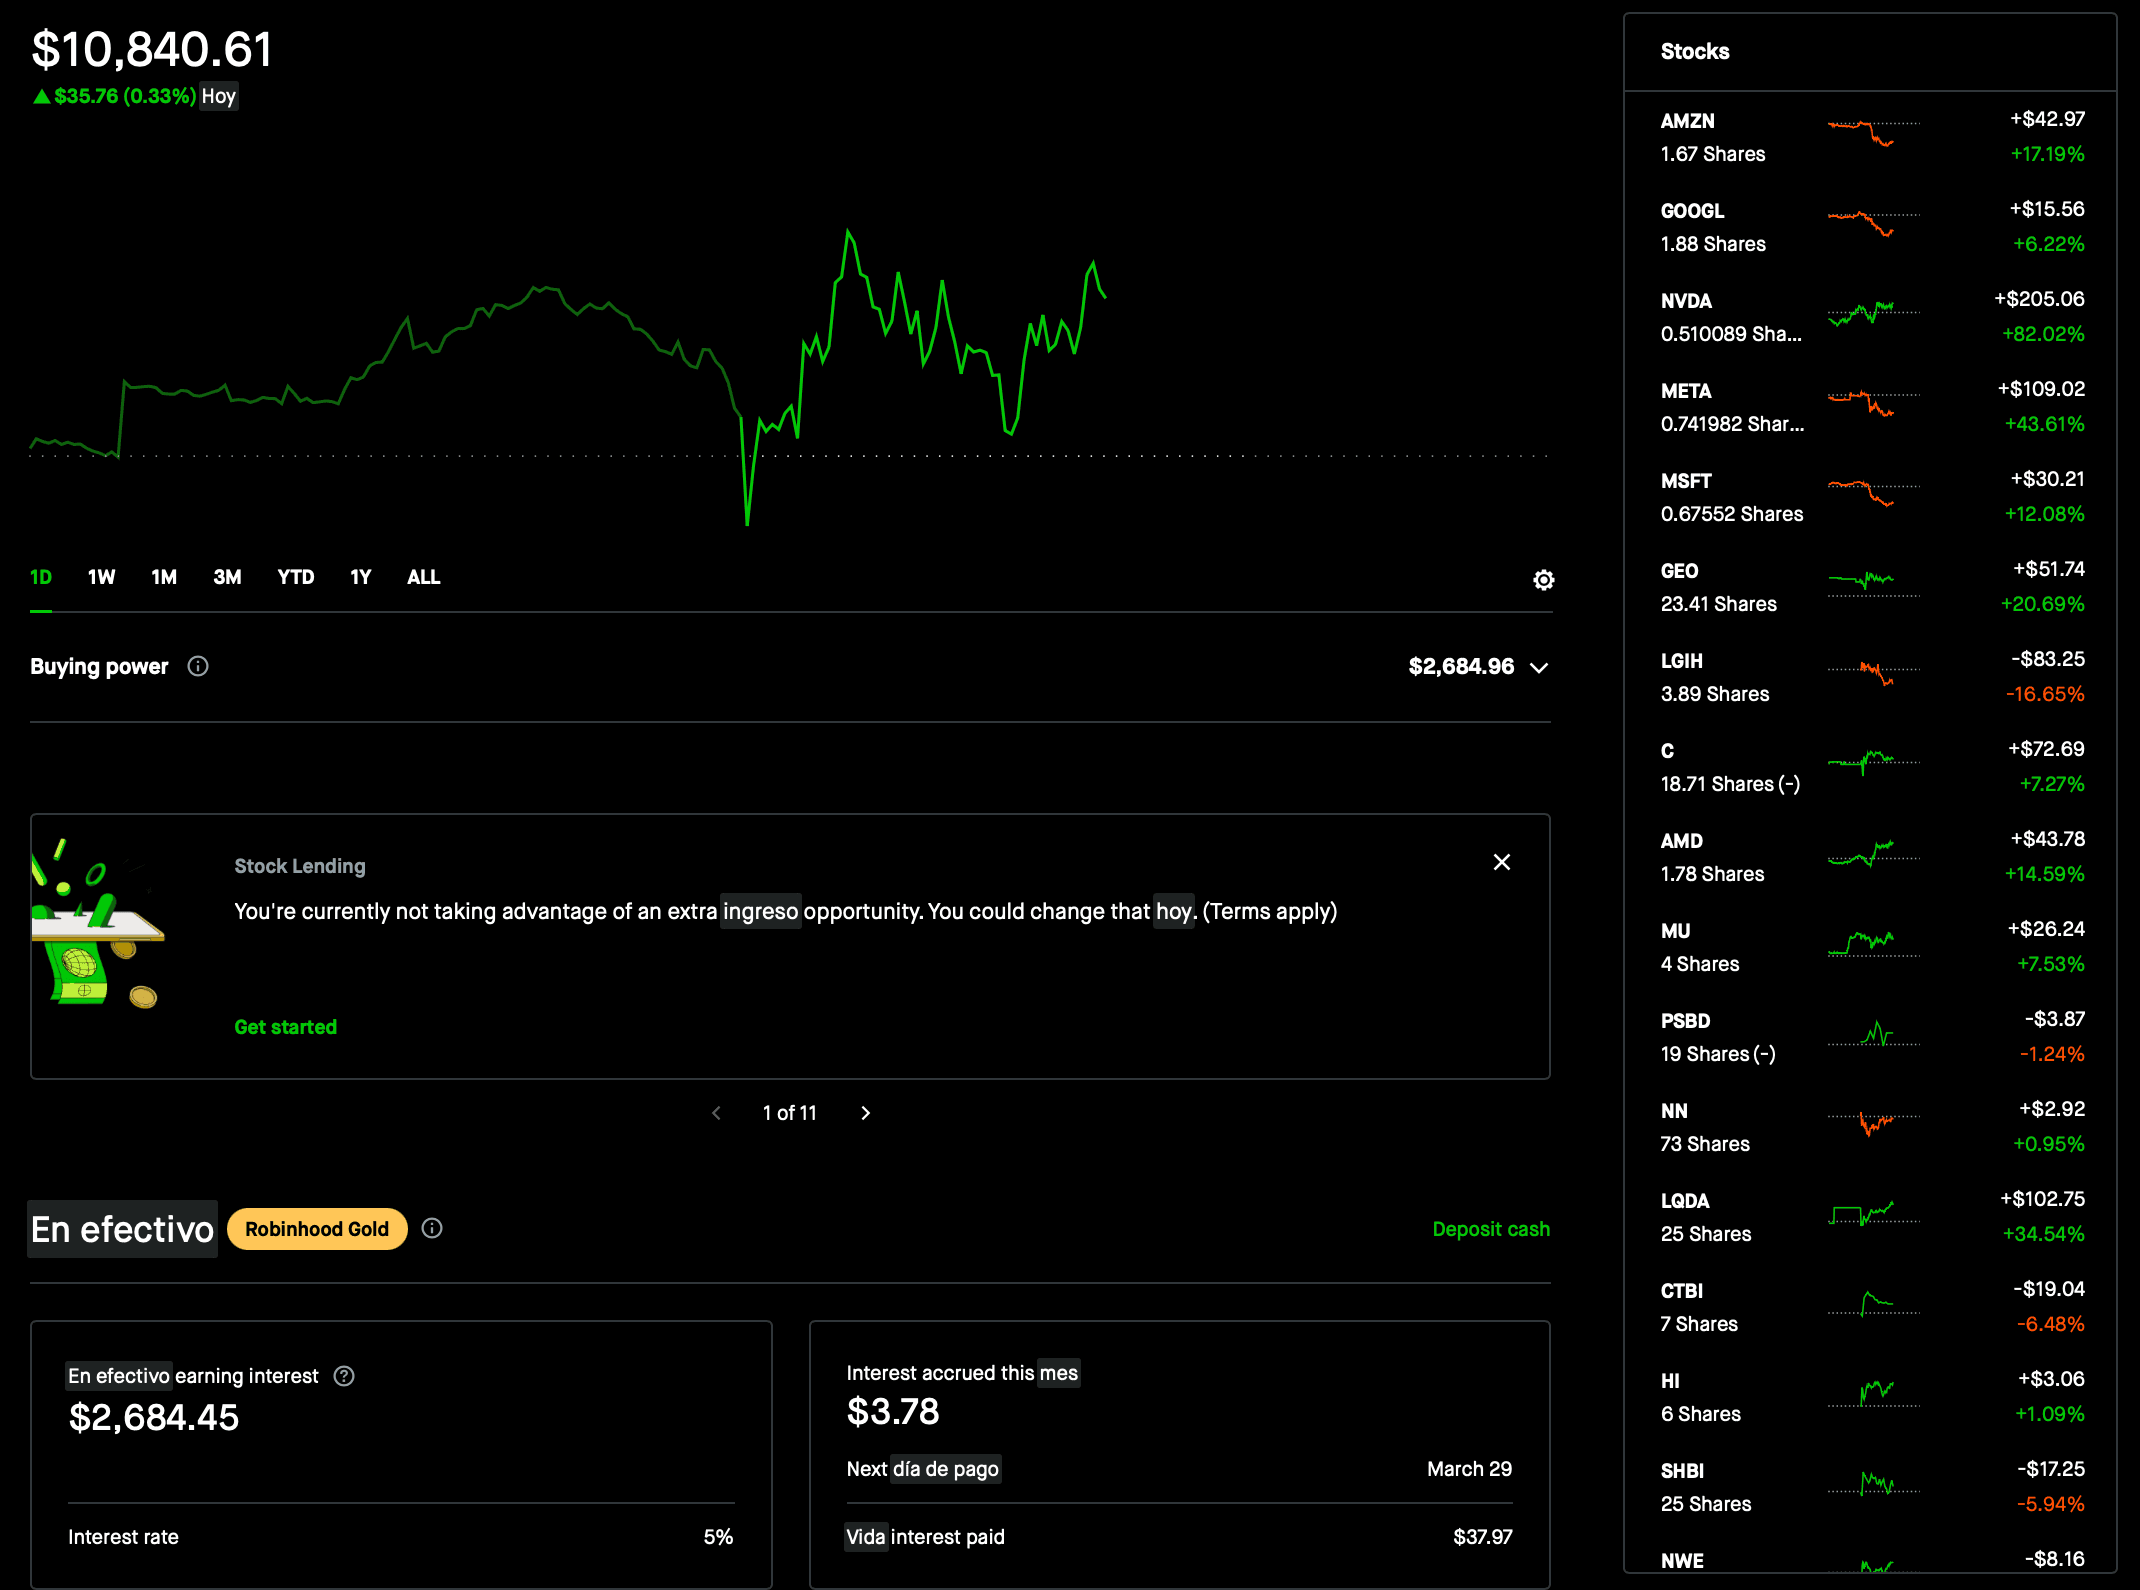
Task: Click the NVDA mini sparkline chart
Action: click(x=1873, y=313)
